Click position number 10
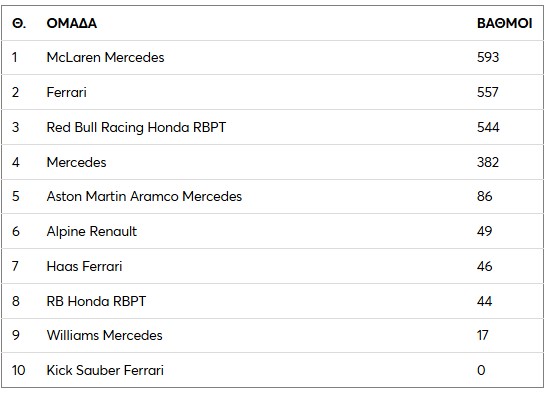 tap(18, 370)
